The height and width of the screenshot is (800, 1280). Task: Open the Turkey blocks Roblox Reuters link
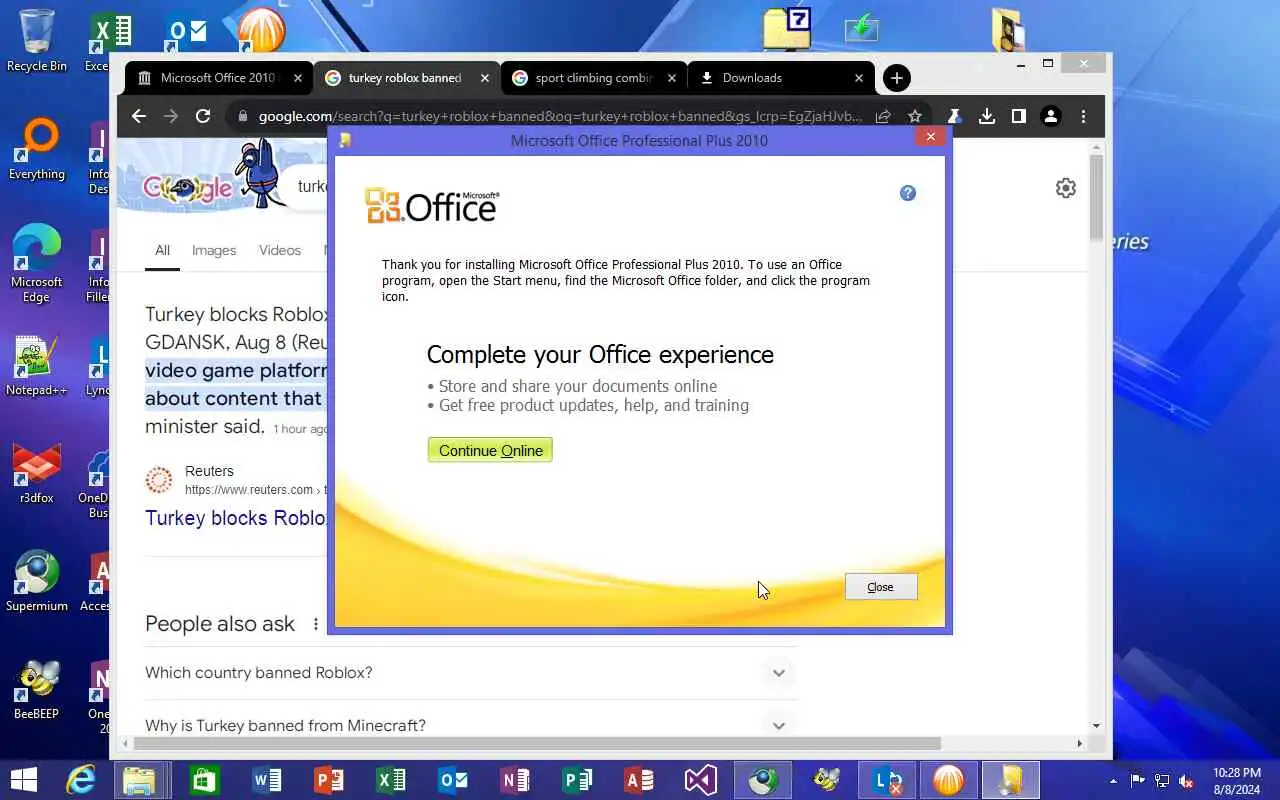[236, 518]
